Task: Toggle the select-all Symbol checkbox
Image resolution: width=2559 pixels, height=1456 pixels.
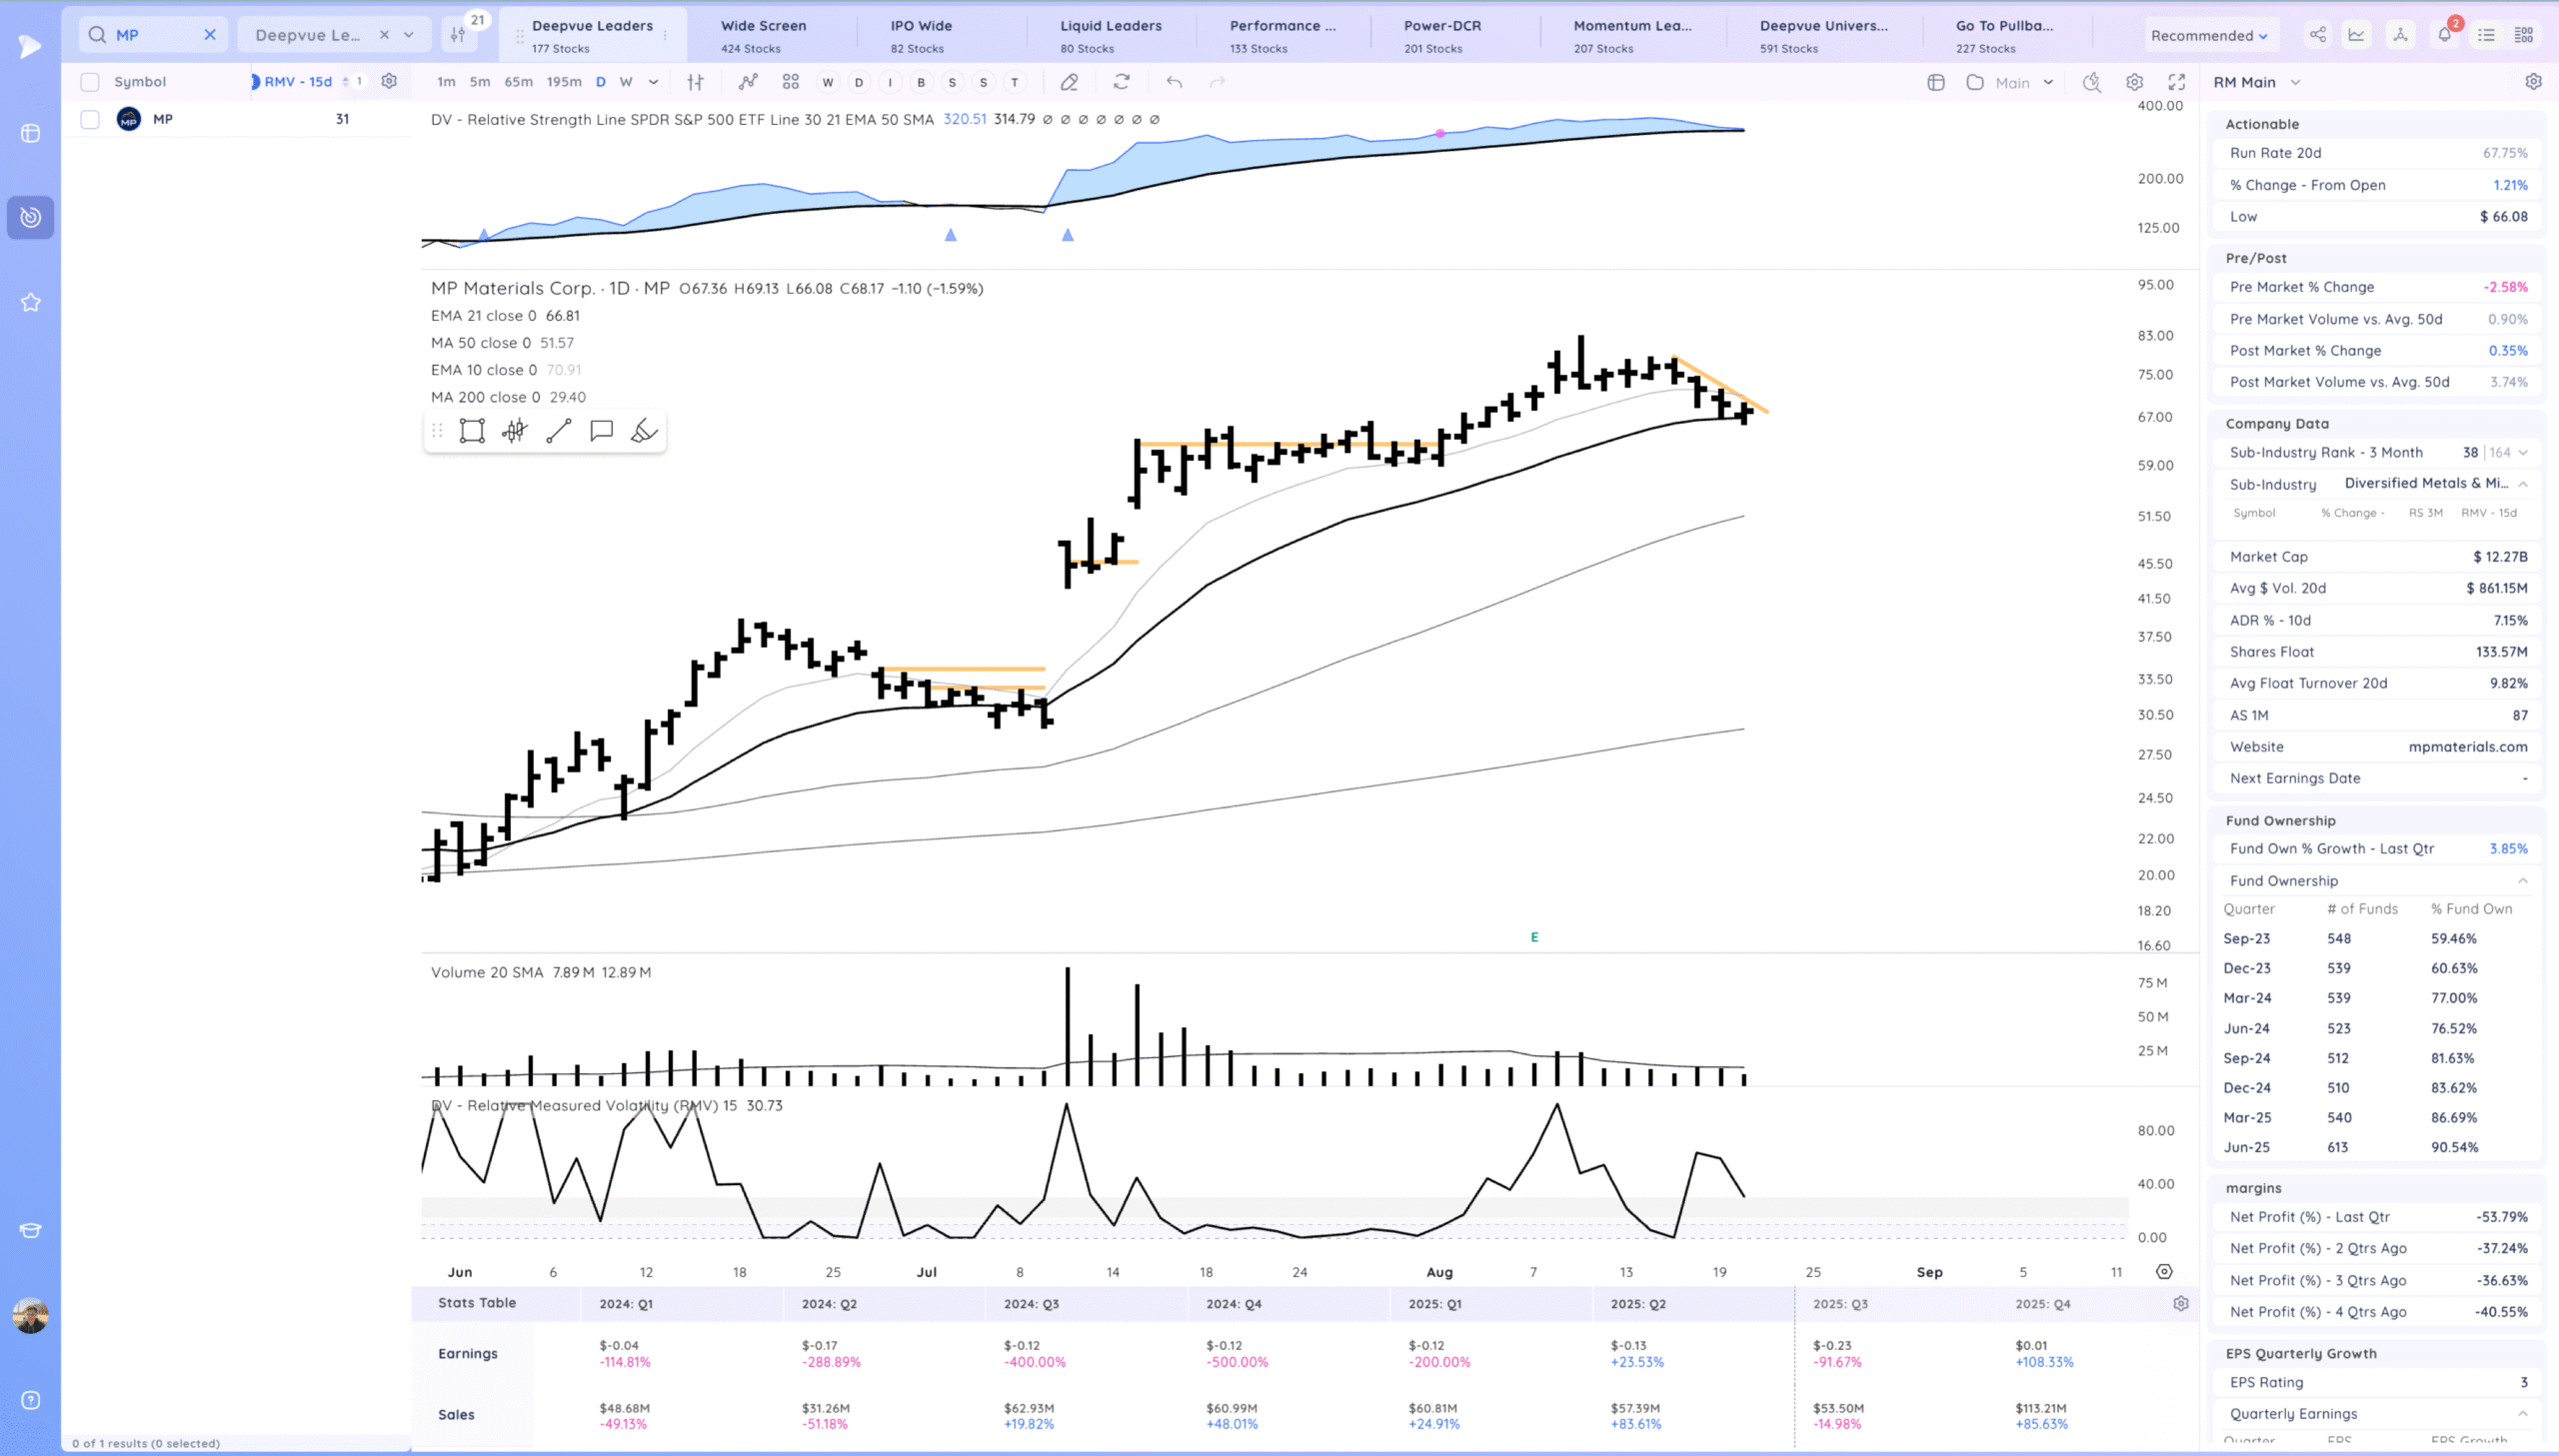Action: (x=90, y=82)
